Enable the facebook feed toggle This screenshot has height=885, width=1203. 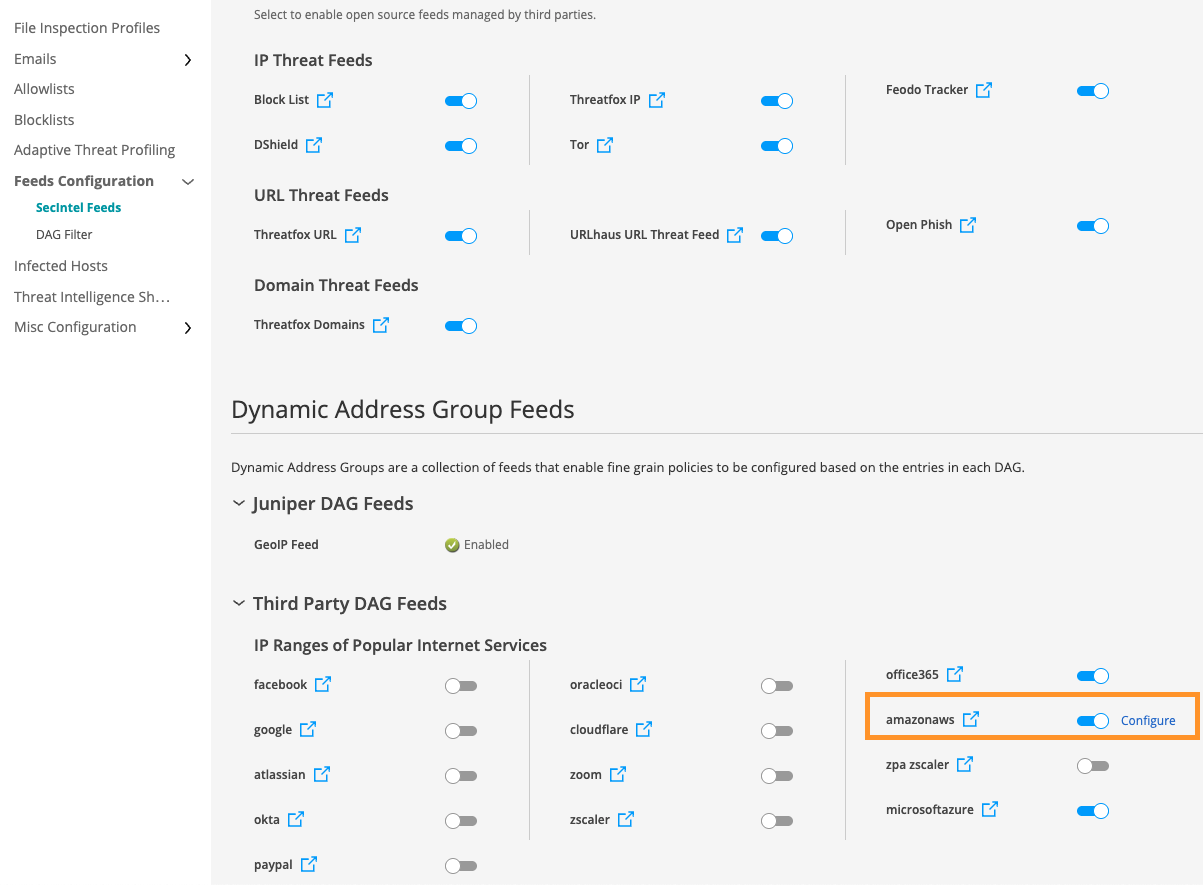click(461, 686)
